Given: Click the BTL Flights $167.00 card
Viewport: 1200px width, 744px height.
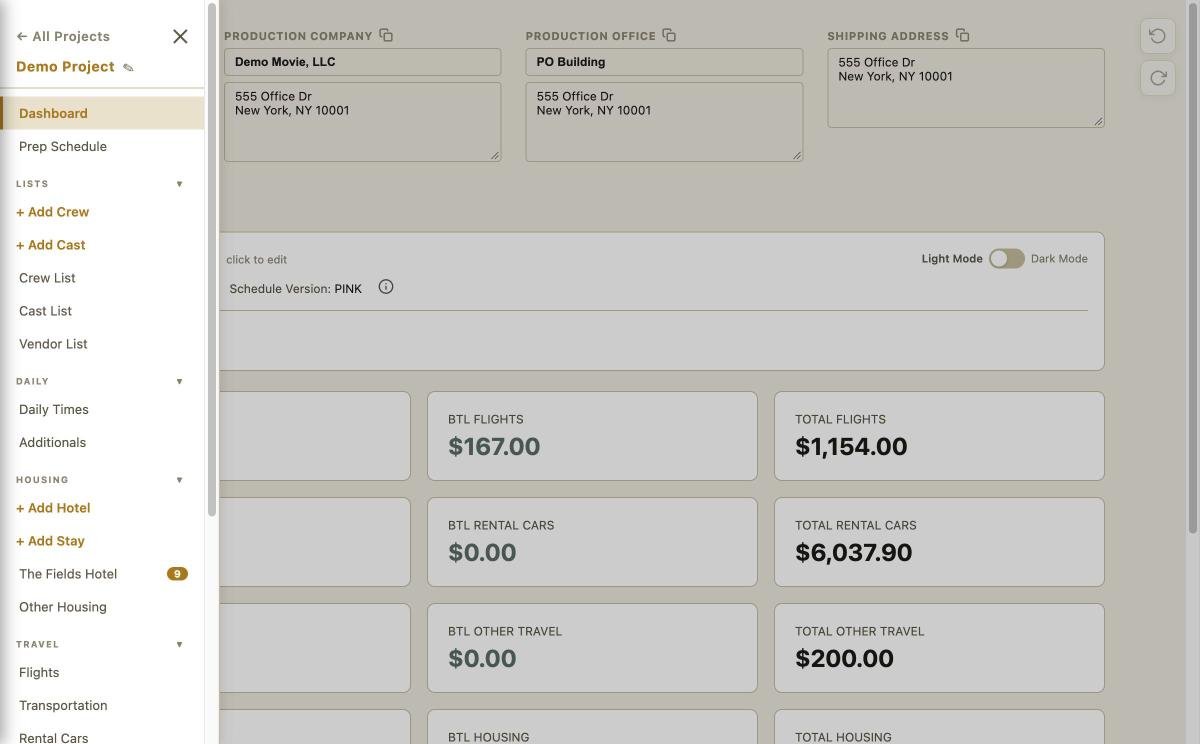Looking at the screenshot, I should coord(592,436).
